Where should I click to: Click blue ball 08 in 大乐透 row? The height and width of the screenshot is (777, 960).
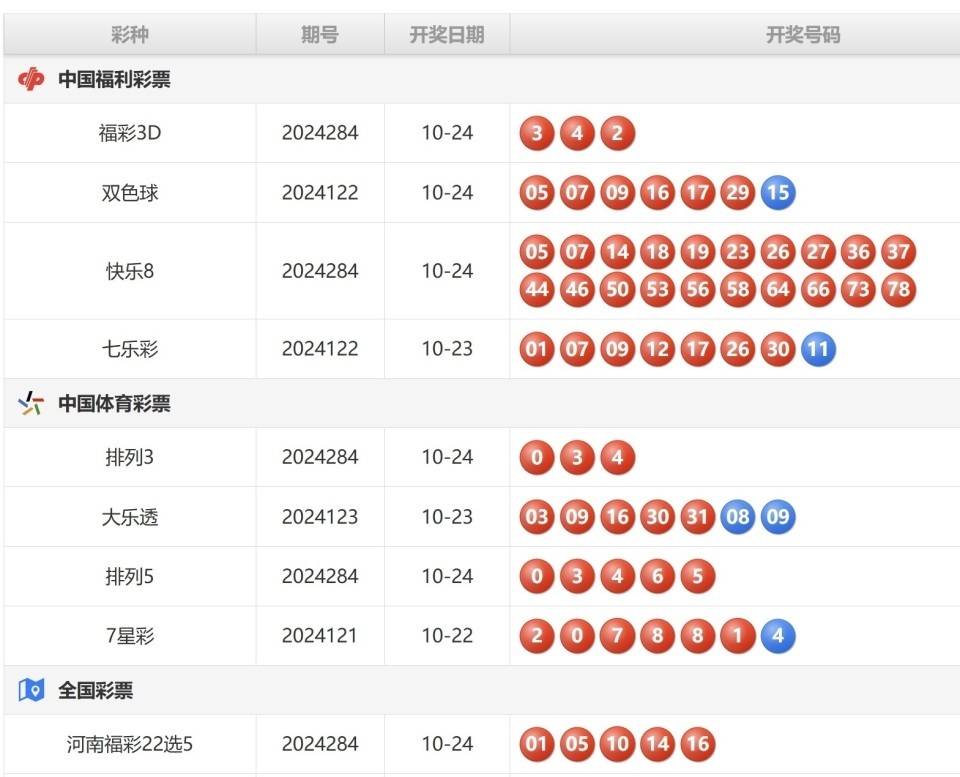tap(738, 517)
